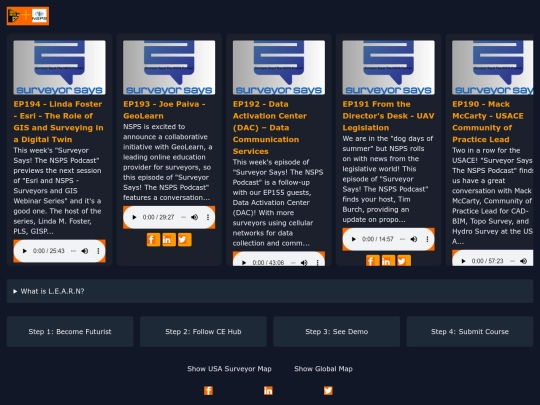Play the EP194 Linda Foster episode audio
Image resolution: width=540 pixels, height=405 pixels.
[24, 251]
